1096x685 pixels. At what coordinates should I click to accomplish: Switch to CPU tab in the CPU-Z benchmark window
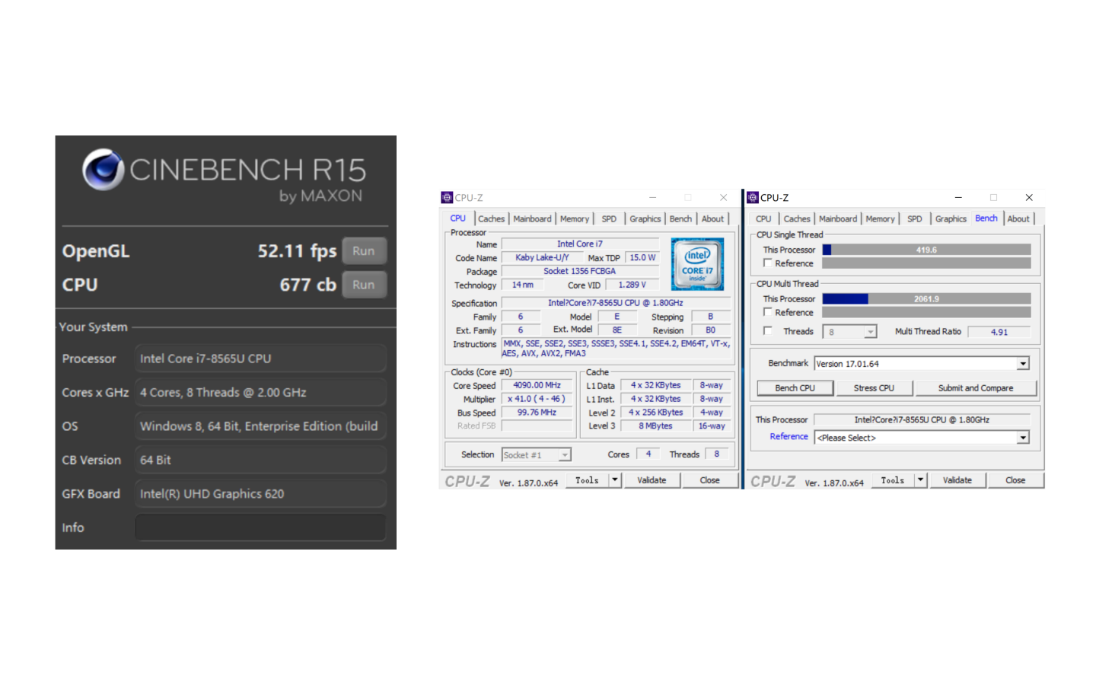click(763, 219)
